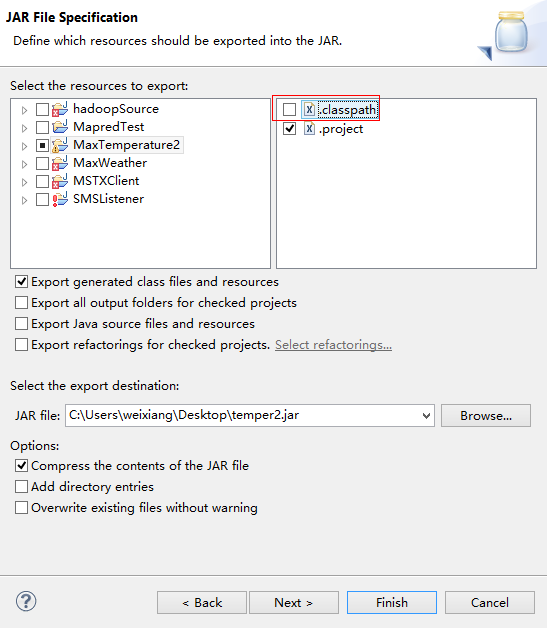Uncheck the .project file checkbox
Screen dimensions: 547x628
tap(290, 129)
